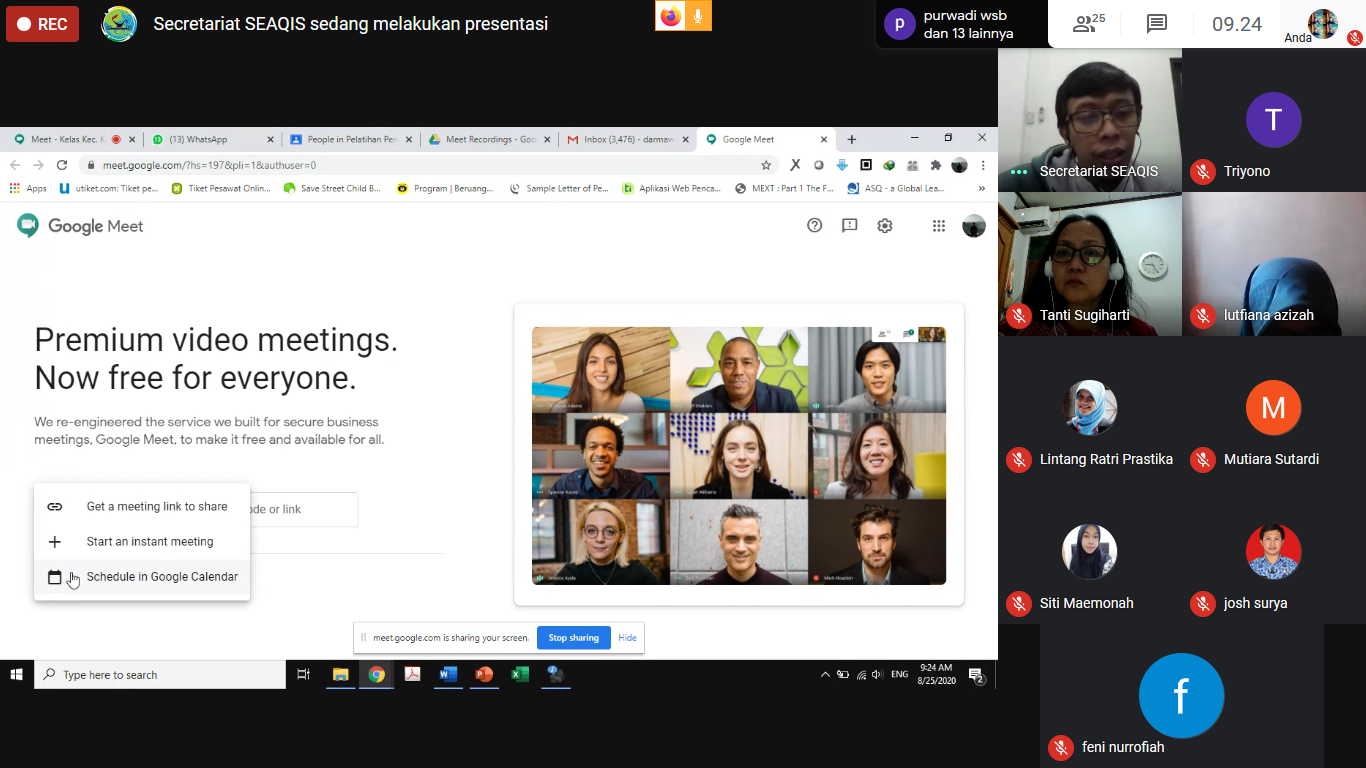The width and height of the screenshot is (1366, 768).
Task: Open PowerPoint from the Windows taskbar
Action: [484, 675]
